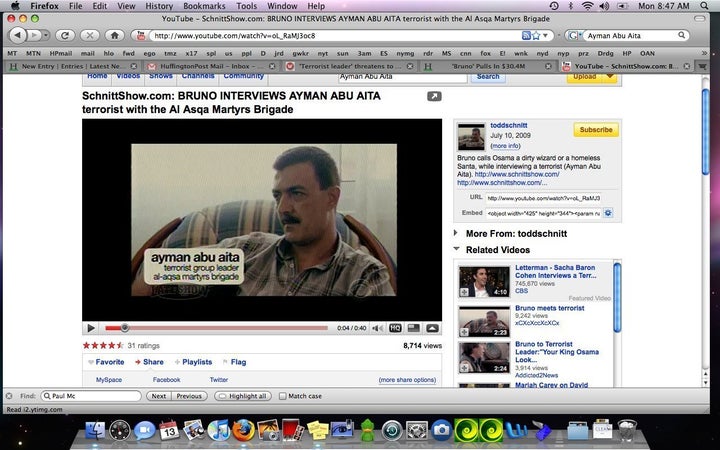Rate the video with the star rating
The height and width of the screenshot is (450, 720).
tap(103, 345)
